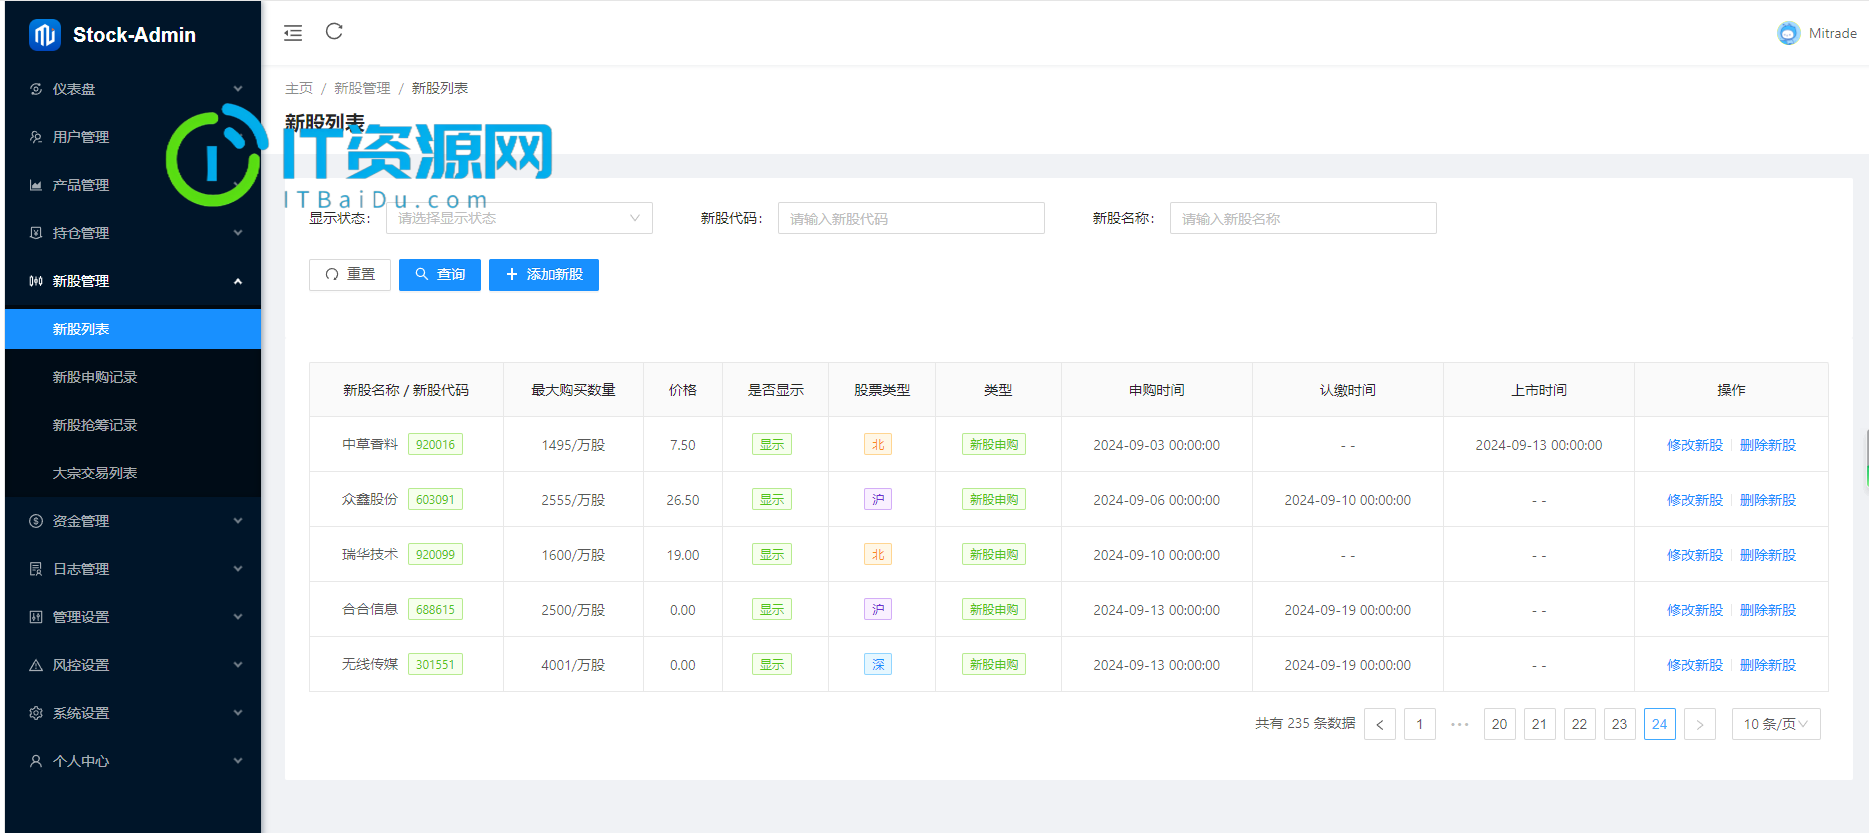This screenshot has height=833, width=1869.
Task: Expand the 风控设置 menu chevron
Action: click(238, 665)
